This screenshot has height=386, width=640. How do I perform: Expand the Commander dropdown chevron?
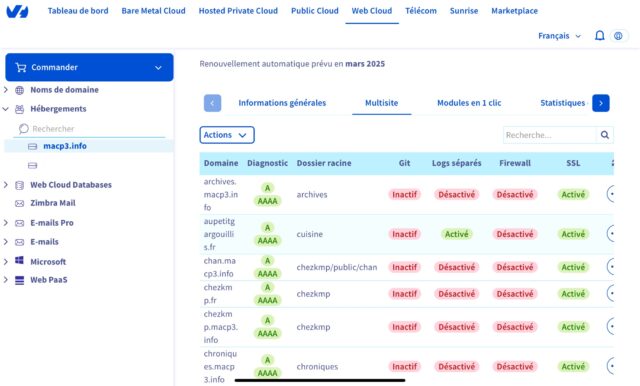[158, 68]
